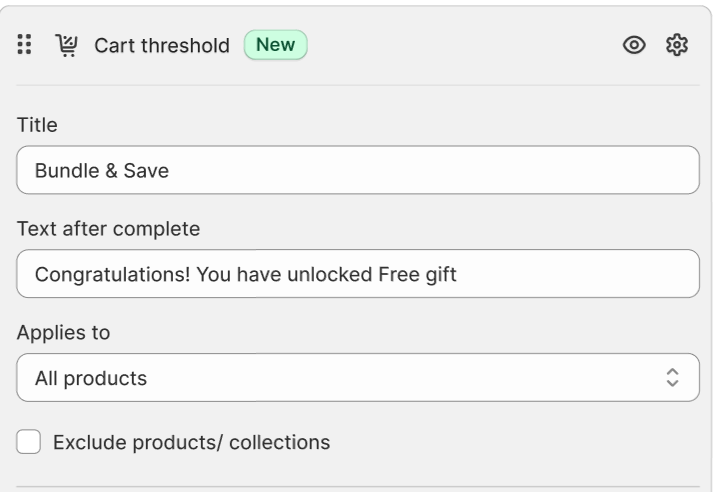
Task: Click the Exclude products/ collections label
Action: 191,442
